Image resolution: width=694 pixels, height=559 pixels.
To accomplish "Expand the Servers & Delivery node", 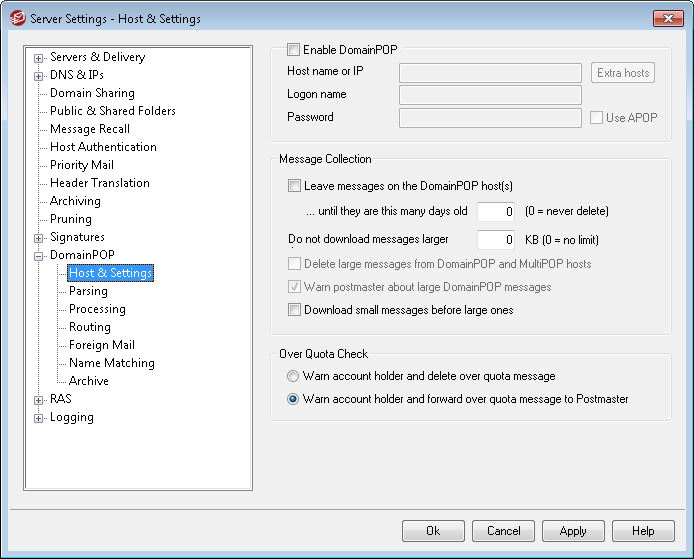I will point(39,58).
